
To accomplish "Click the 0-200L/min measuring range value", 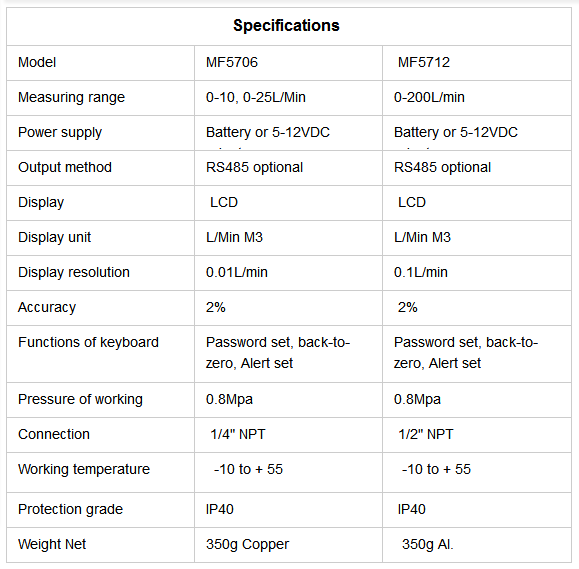I will [429, 97].
